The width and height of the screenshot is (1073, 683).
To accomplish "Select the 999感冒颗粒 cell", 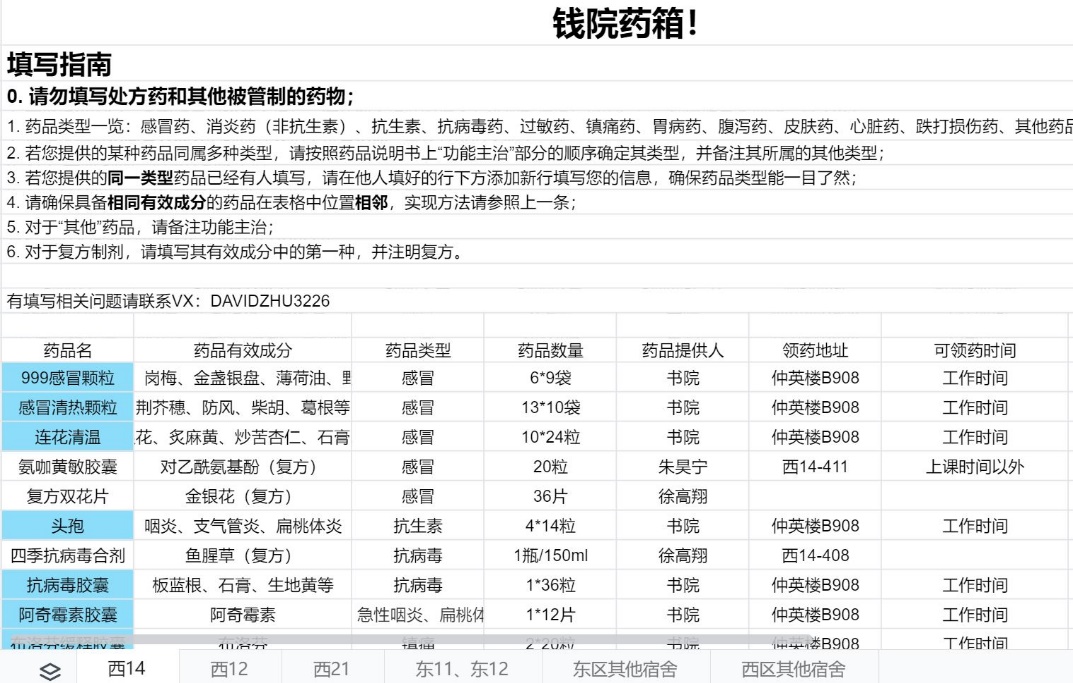I will (x=68, y=378).
